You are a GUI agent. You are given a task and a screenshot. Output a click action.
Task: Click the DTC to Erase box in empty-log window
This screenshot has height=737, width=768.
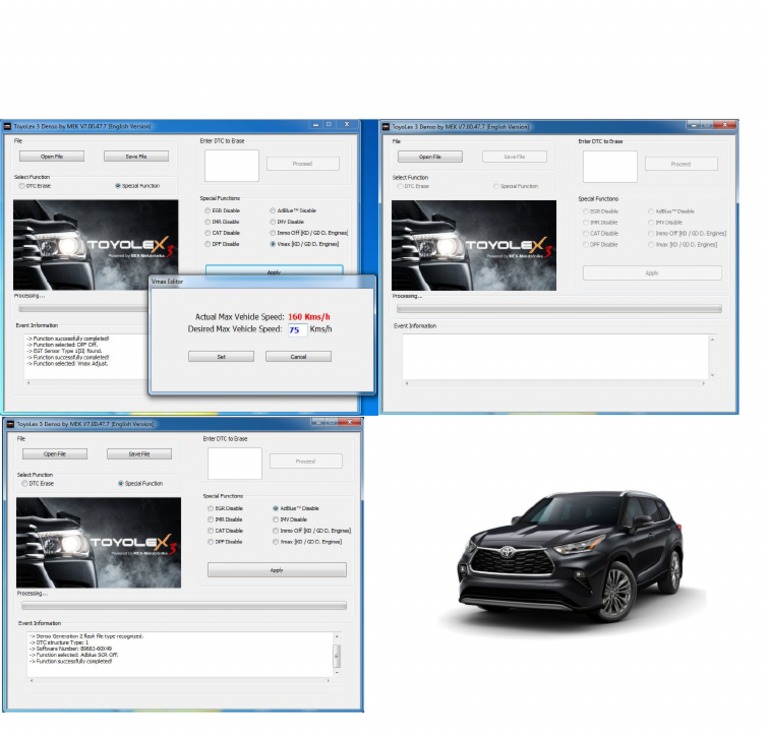point(610,166)
